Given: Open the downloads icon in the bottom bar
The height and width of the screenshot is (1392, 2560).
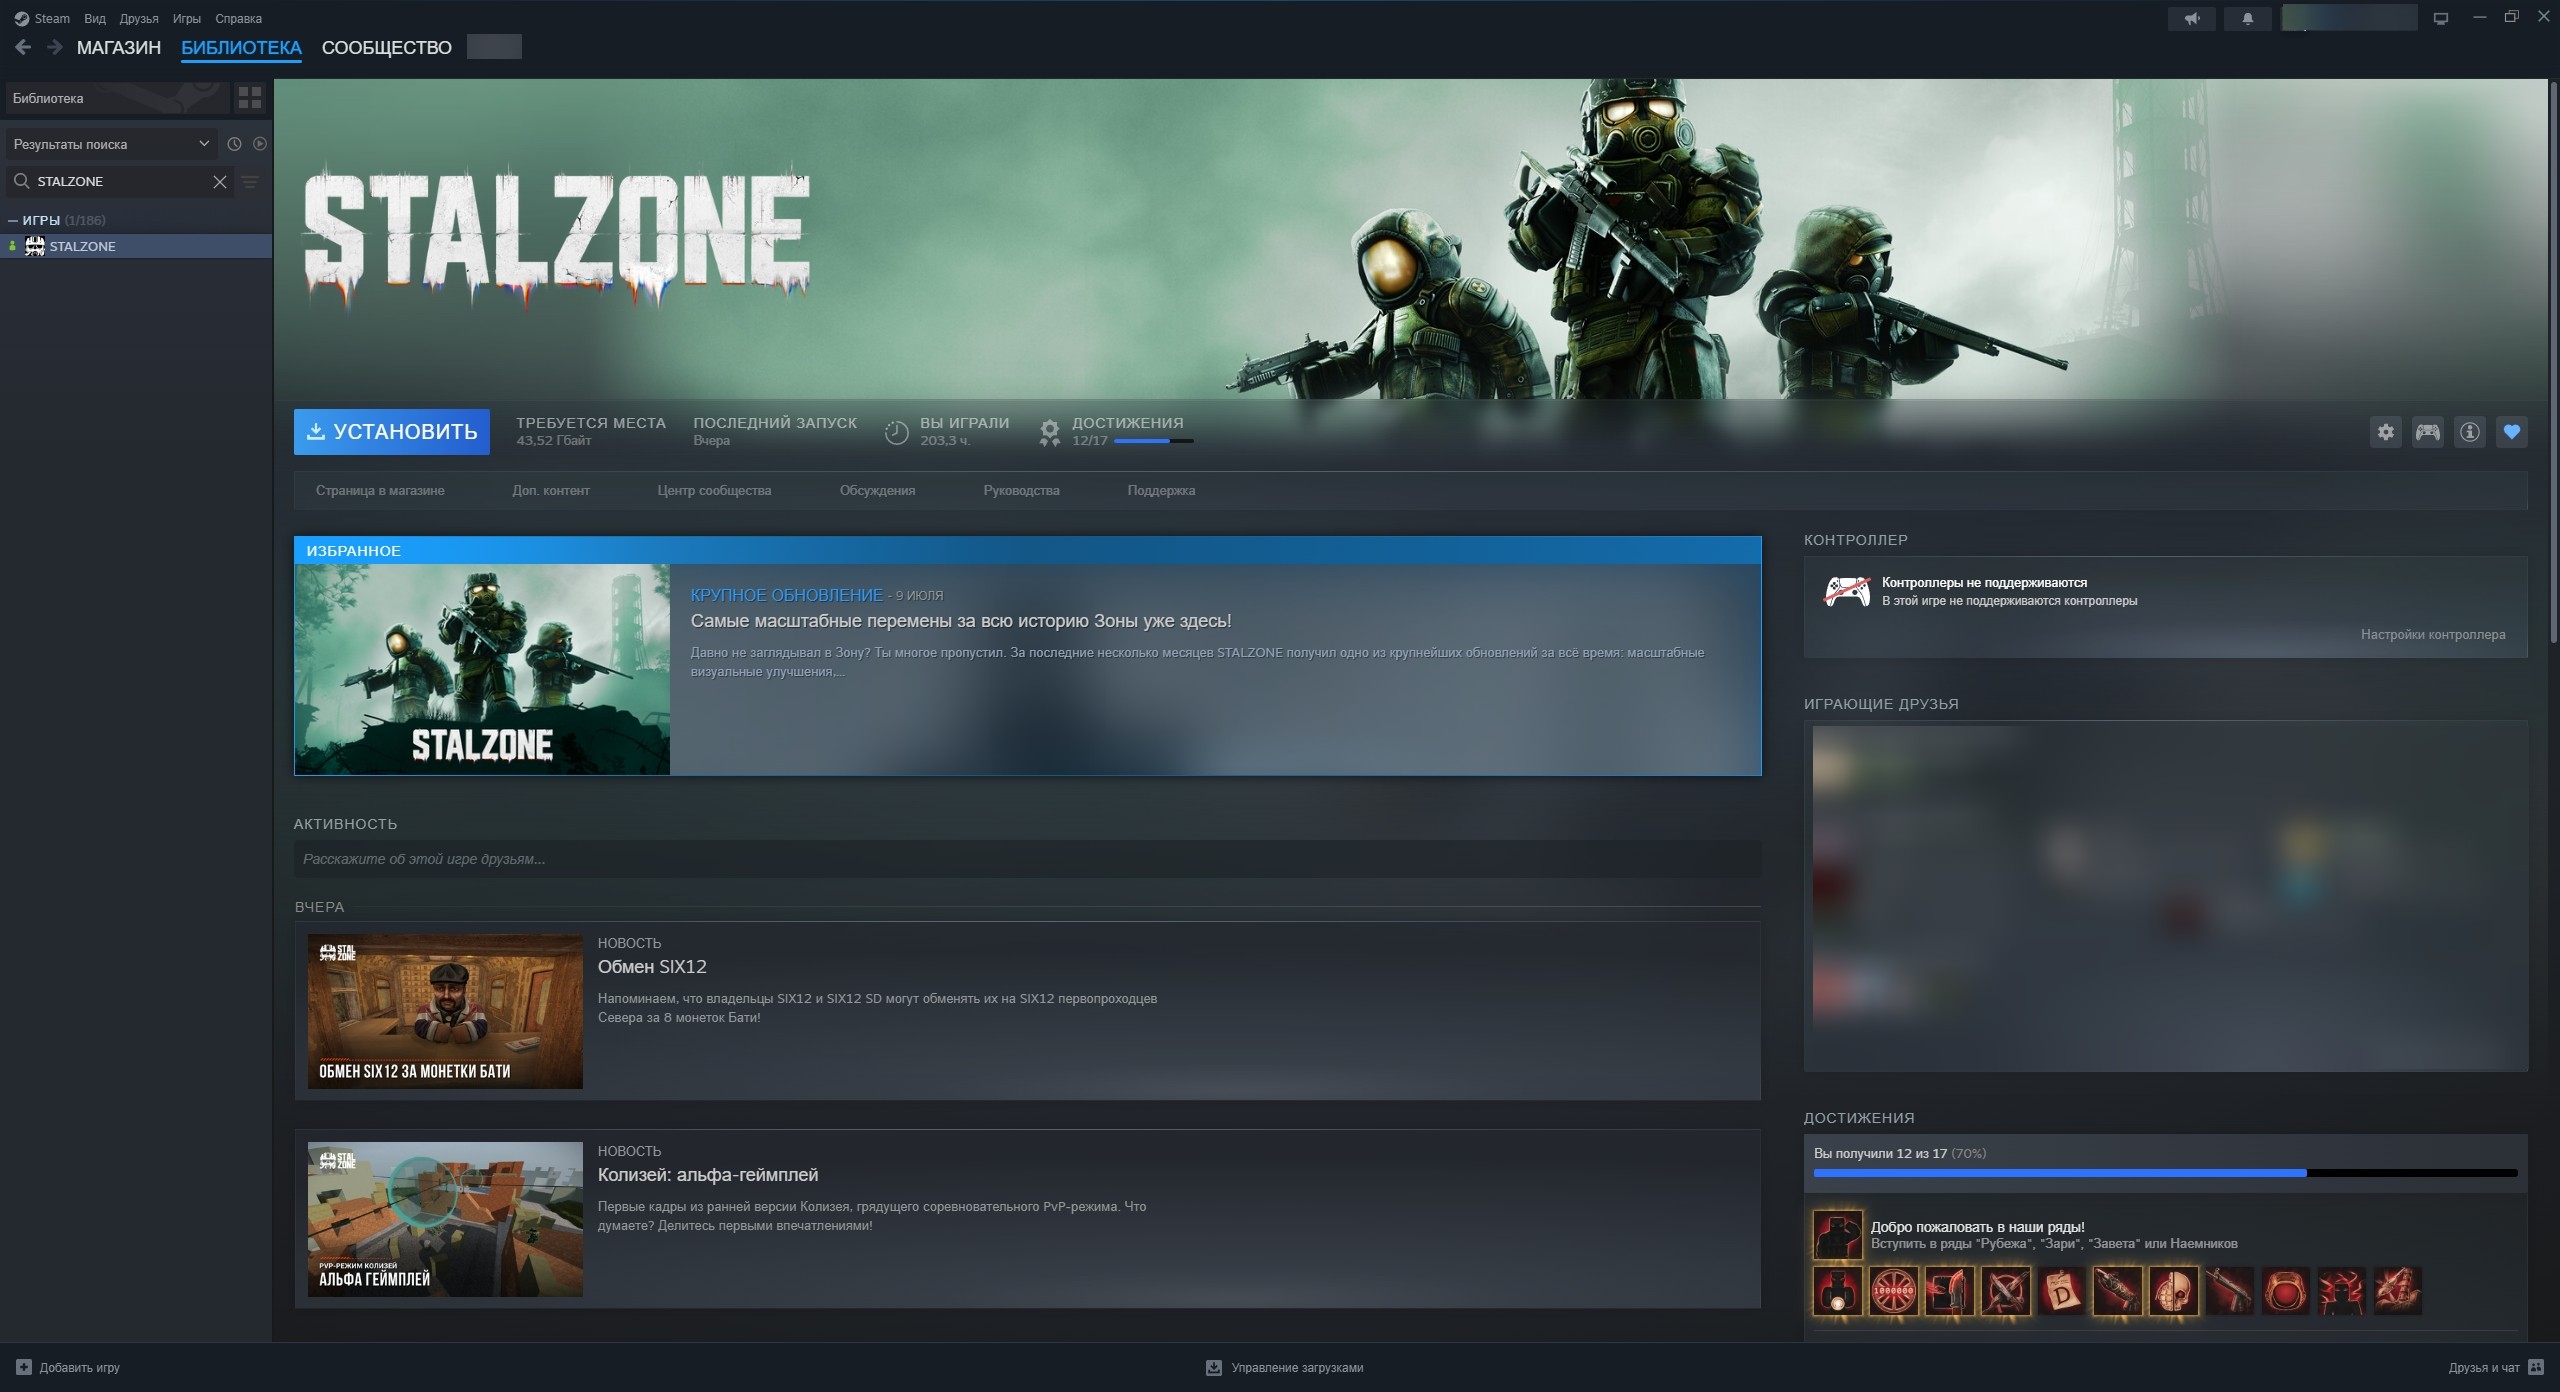Looking at the screenshot, I should click(1214, 1367).
